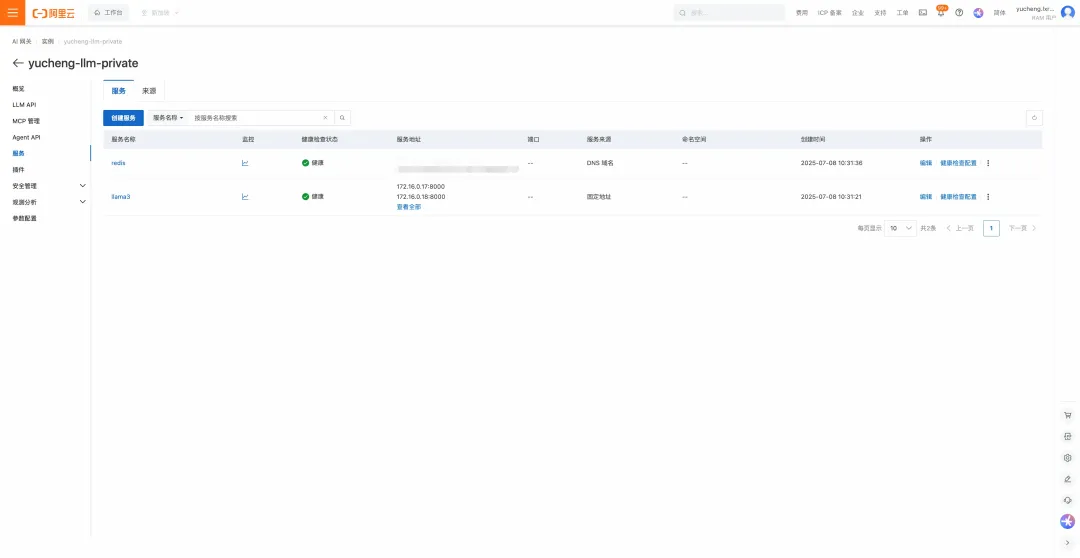Open the shopping cart icon in right rail

point(1068,415)
